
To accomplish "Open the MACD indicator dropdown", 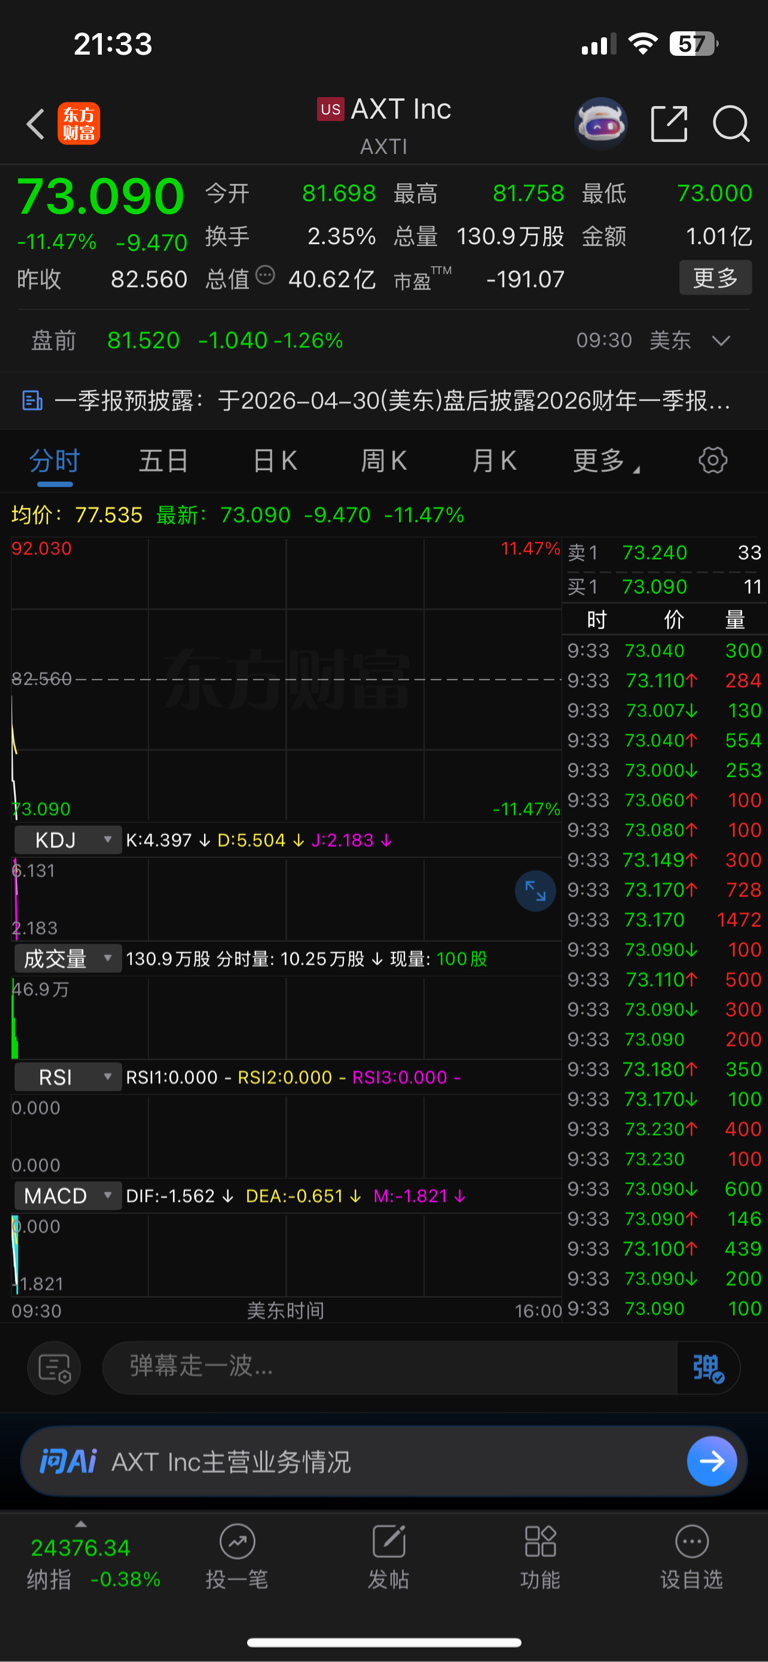I will pos(67,1196).
